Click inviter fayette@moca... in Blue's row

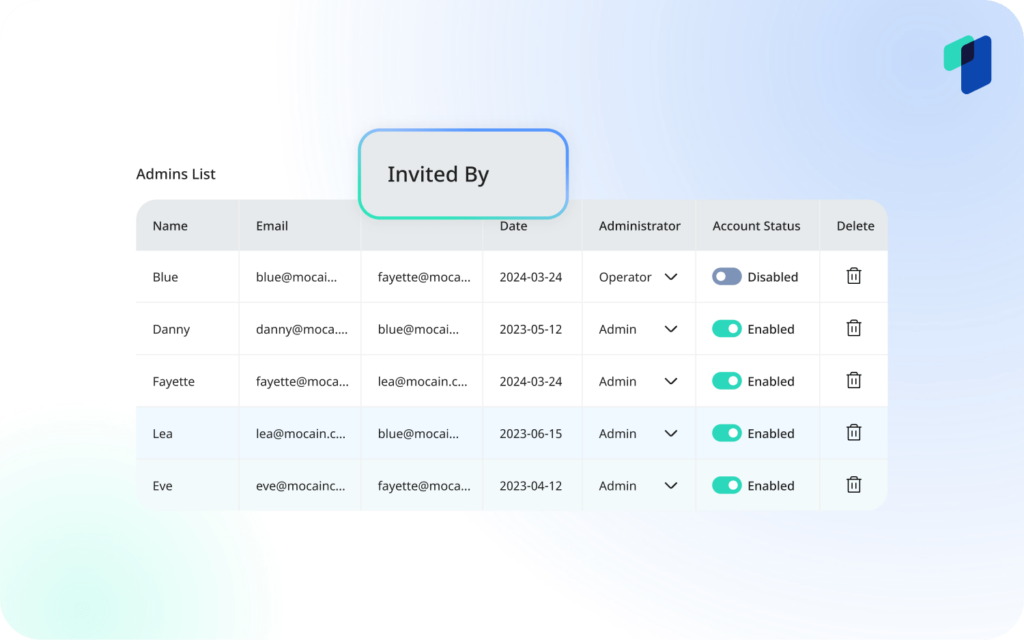(x=424, y=277)
